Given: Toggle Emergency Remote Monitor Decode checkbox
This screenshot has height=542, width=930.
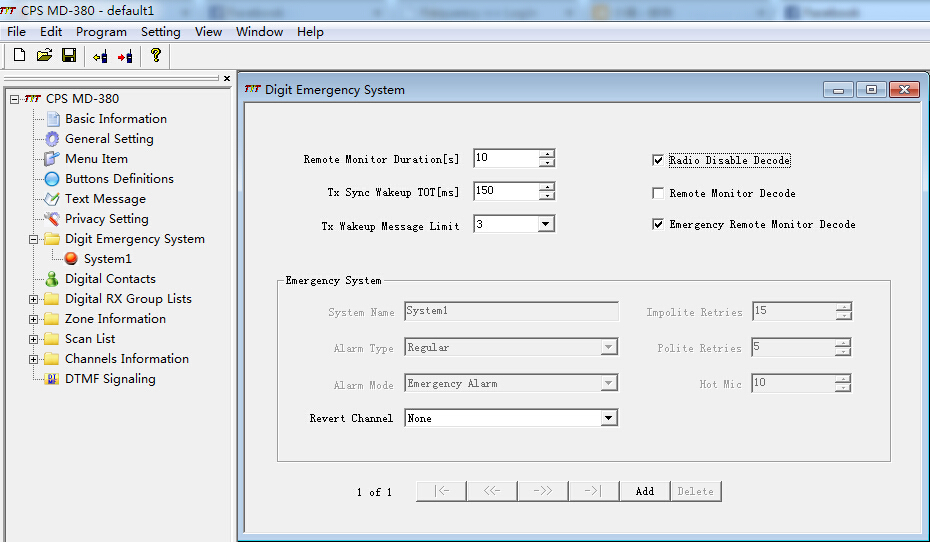Looking at the screenshot, I should 658,224.
